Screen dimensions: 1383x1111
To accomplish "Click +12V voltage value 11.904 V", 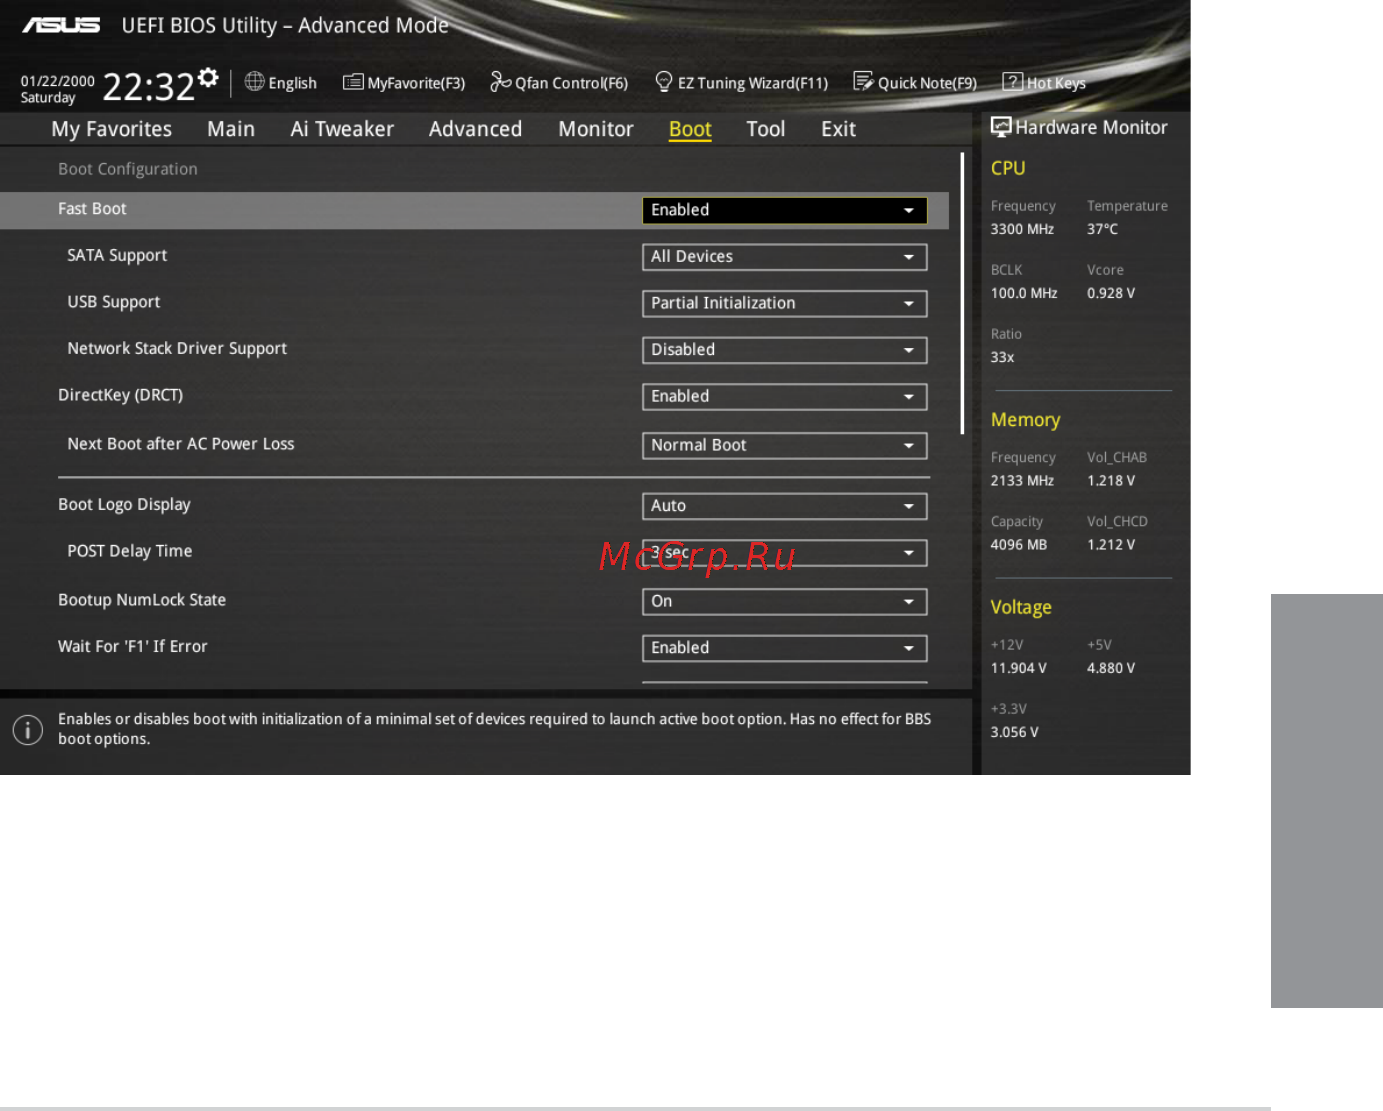I will (x=1019, y=668).
